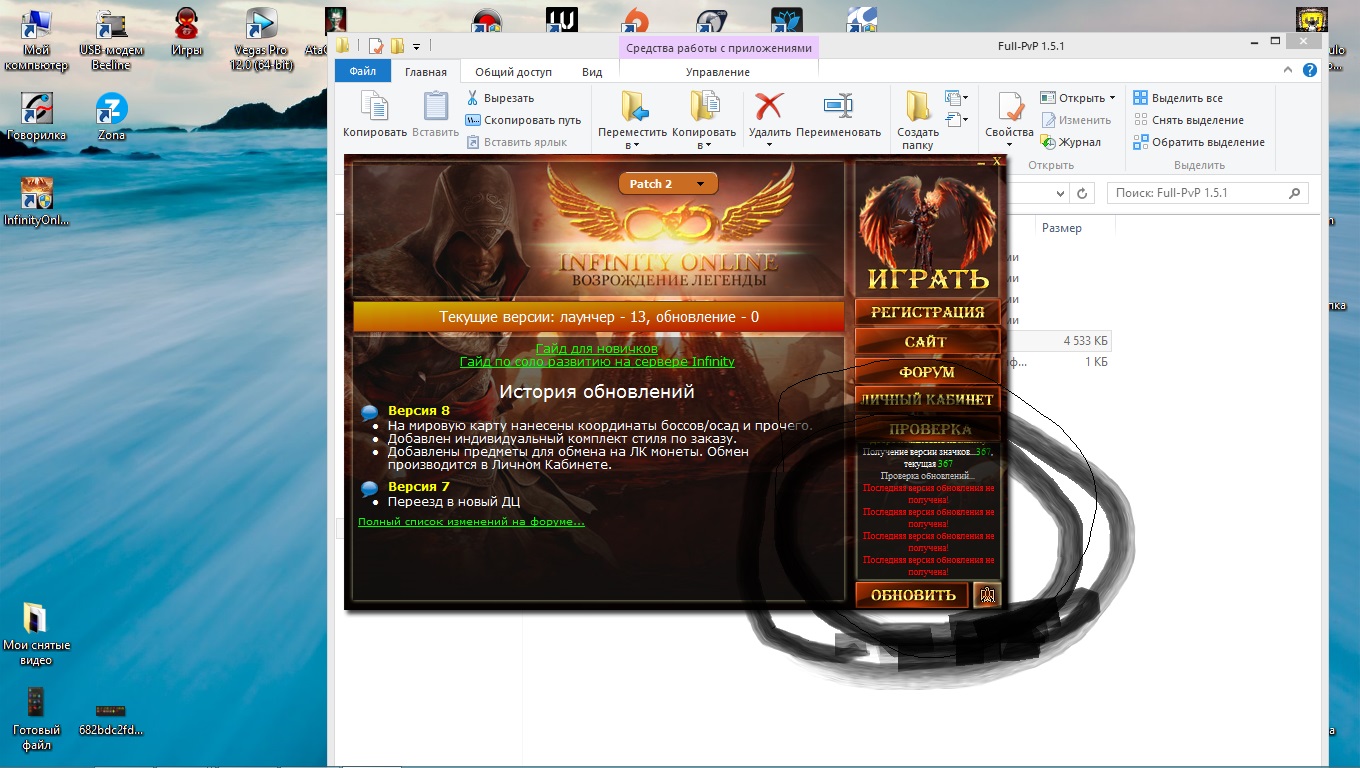This screenshot has width=1360, height=768.
Task: Open the full changes list forum link
Action: tap(471, 522)
